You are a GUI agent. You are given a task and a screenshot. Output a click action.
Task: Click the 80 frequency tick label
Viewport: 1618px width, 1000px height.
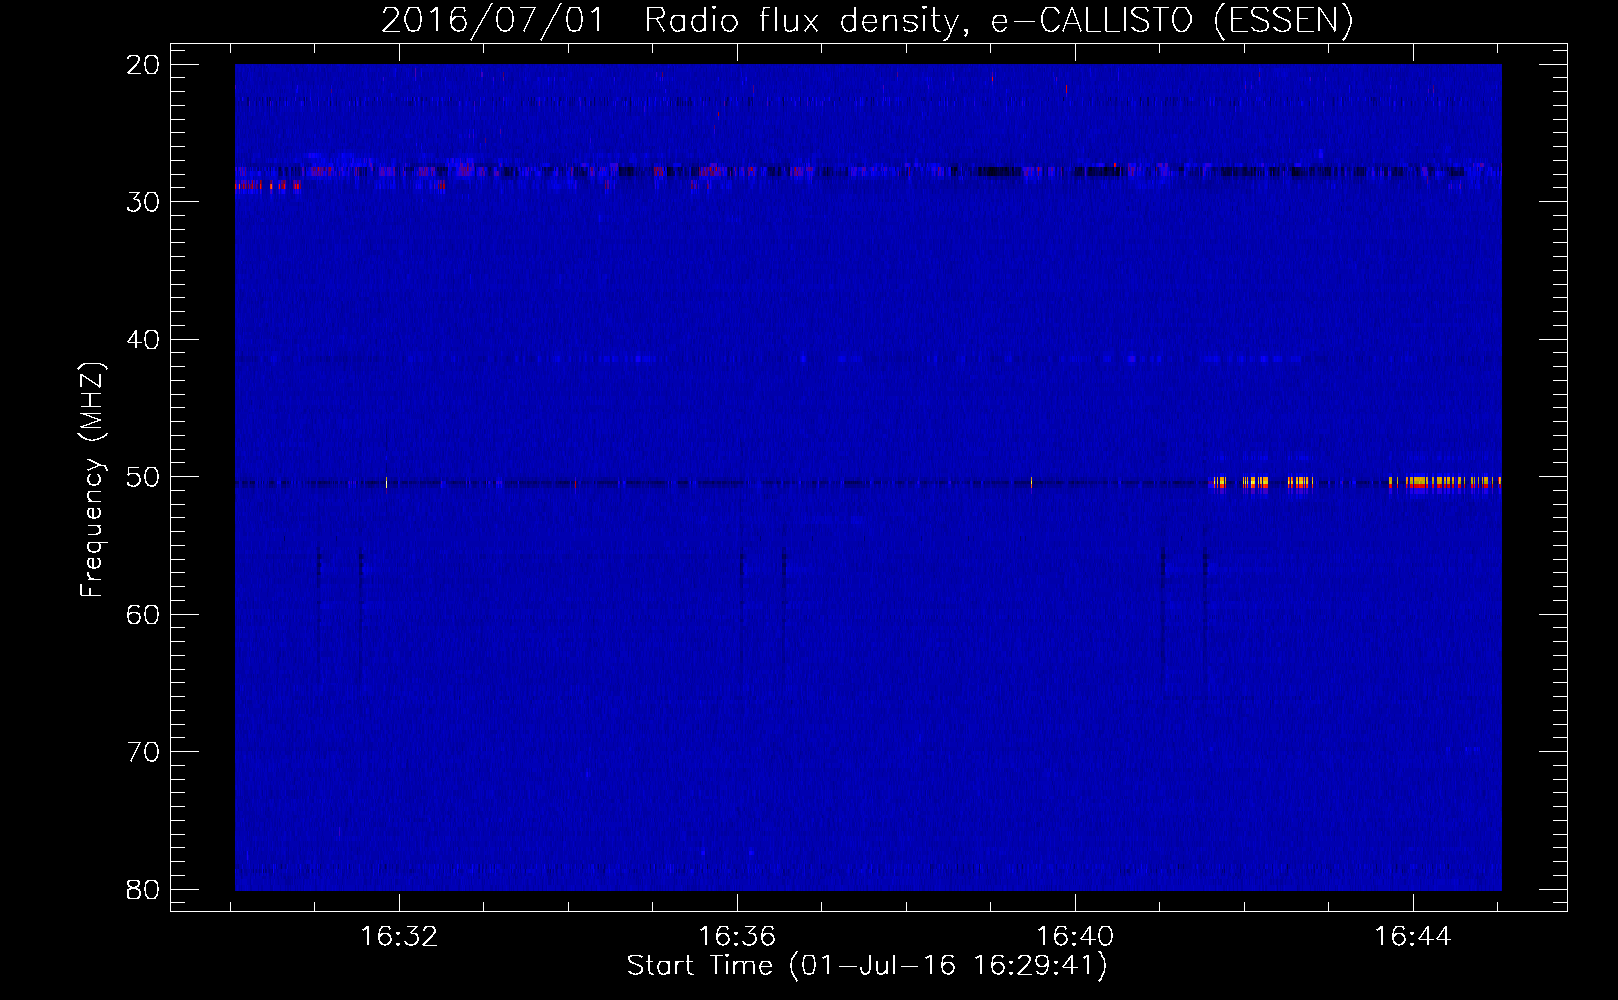[143, 890]
